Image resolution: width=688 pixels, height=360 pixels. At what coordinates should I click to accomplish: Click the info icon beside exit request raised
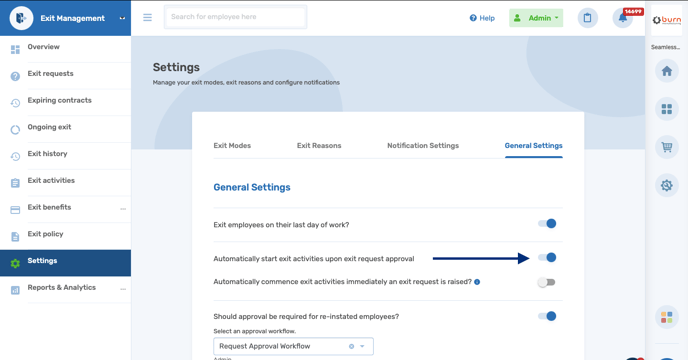[x=477, y=282]
